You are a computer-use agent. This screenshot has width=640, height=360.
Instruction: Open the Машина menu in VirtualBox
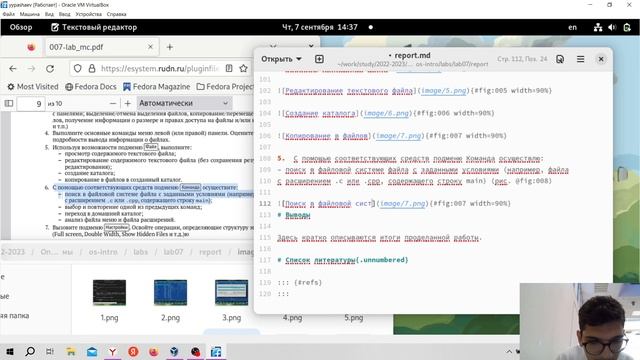coord(30,14)
